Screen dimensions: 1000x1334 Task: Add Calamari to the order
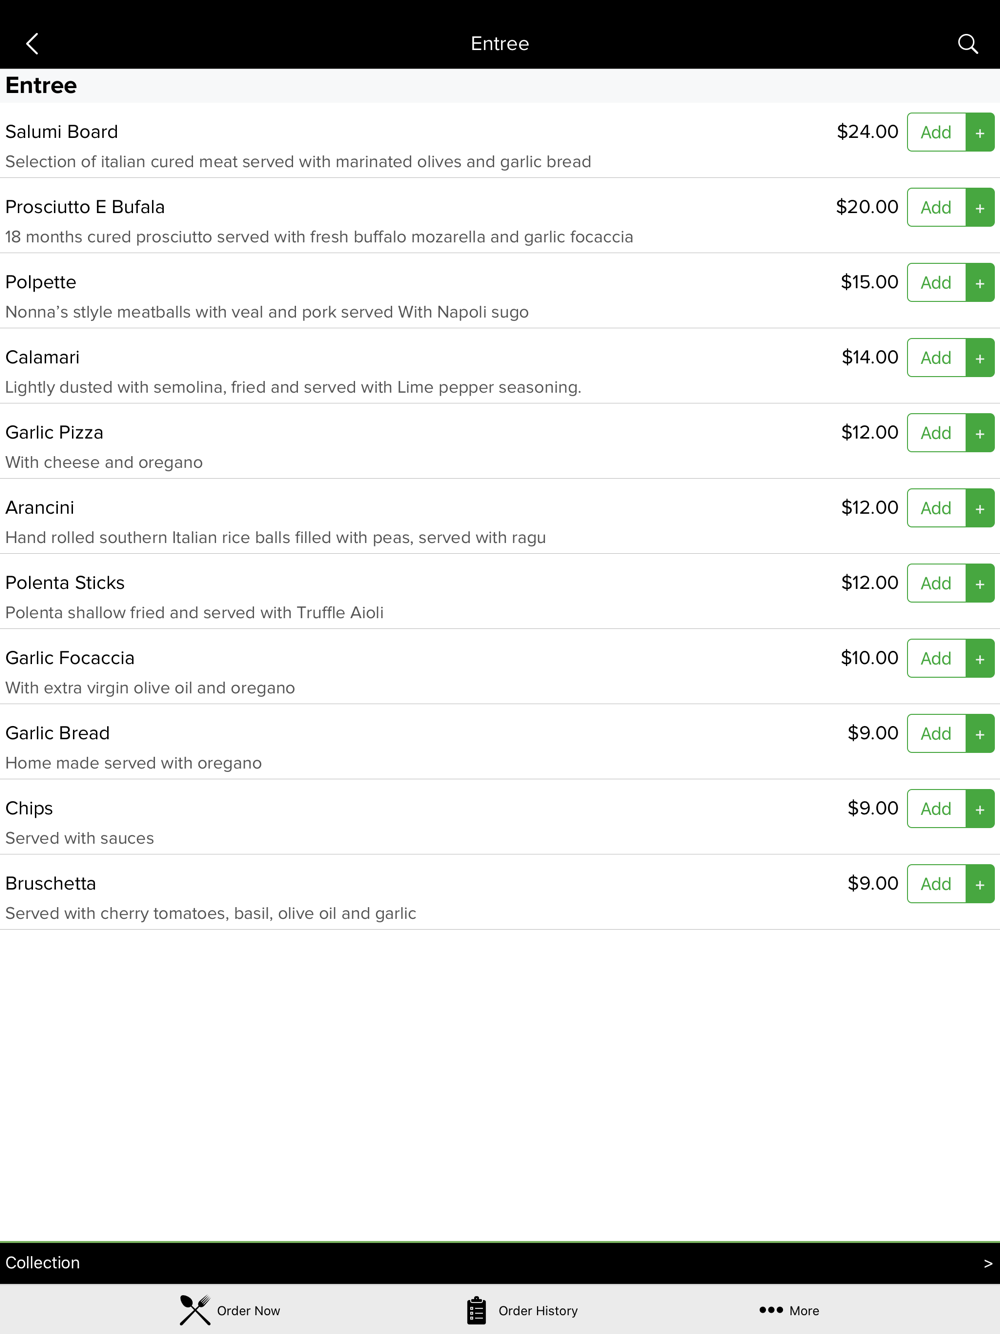[936, 358]
